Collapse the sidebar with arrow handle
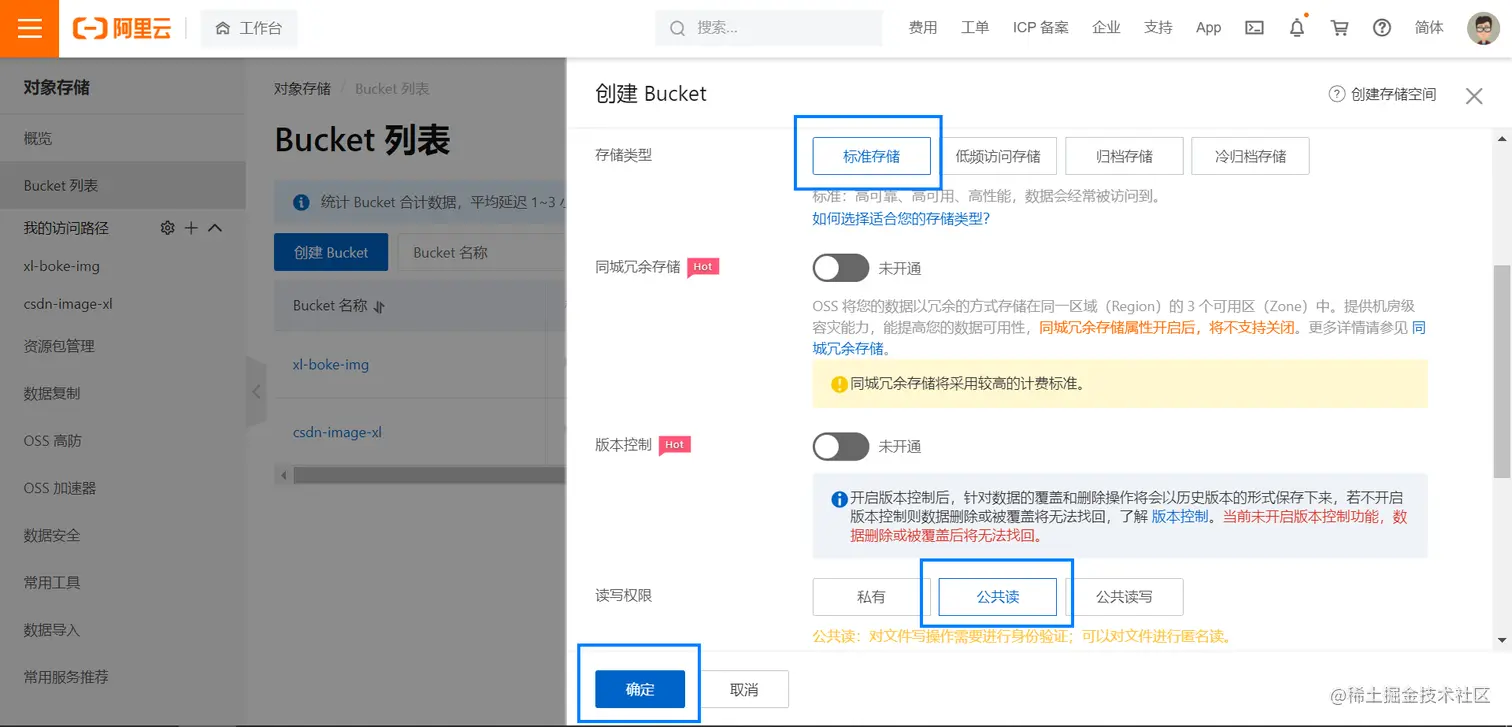 (x=256, y=392)
